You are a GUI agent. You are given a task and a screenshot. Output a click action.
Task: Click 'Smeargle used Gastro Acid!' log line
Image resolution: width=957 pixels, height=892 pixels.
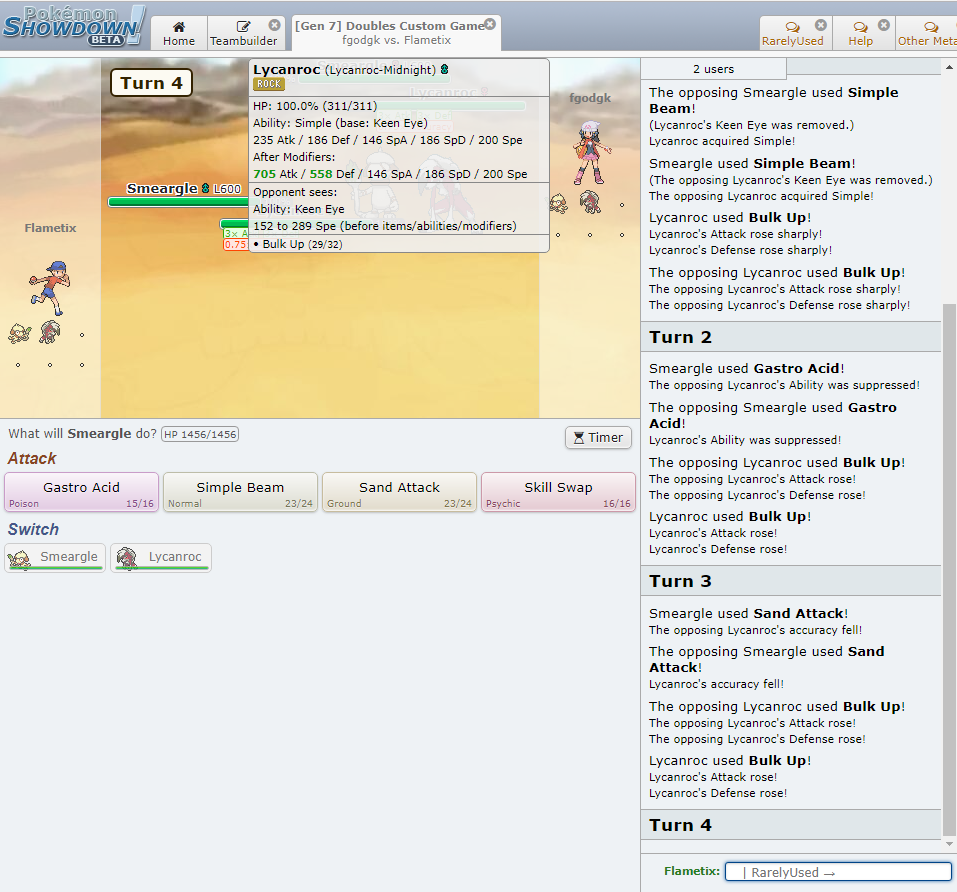746,369
